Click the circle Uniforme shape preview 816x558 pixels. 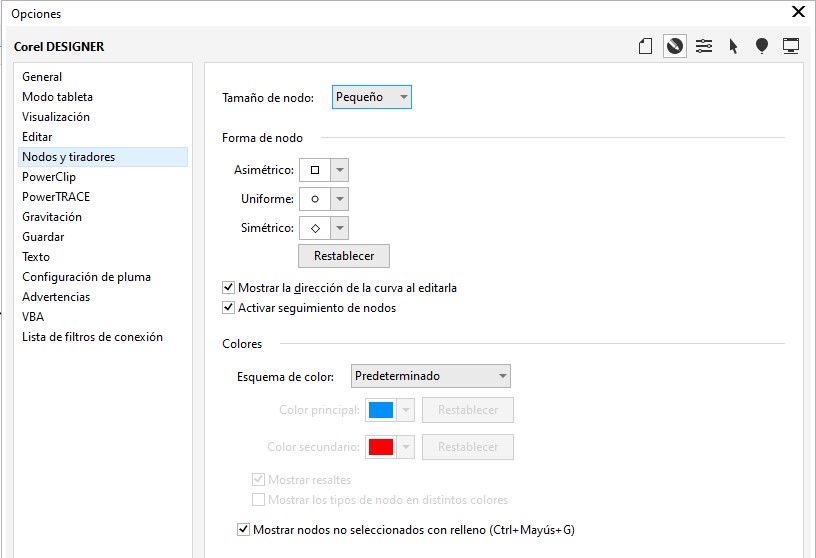click(315, 199)
